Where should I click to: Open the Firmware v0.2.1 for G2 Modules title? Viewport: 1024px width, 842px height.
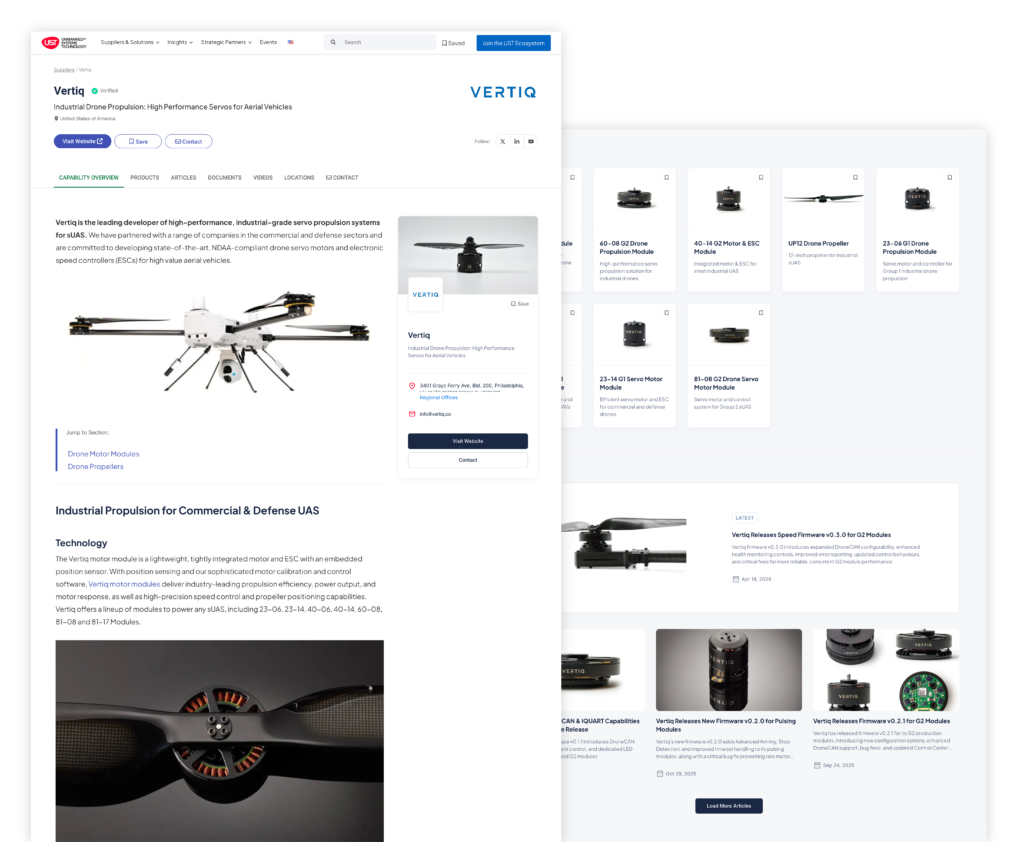882,721
